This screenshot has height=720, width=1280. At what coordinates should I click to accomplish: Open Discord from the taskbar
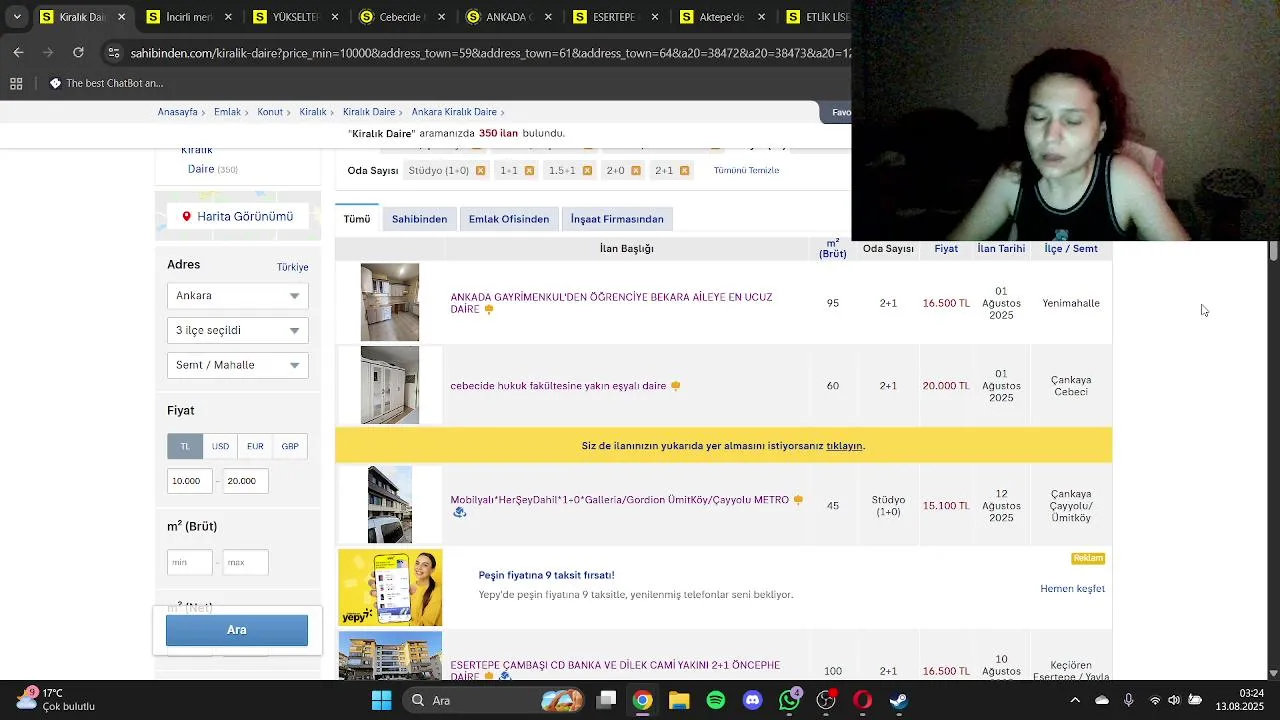753,700
